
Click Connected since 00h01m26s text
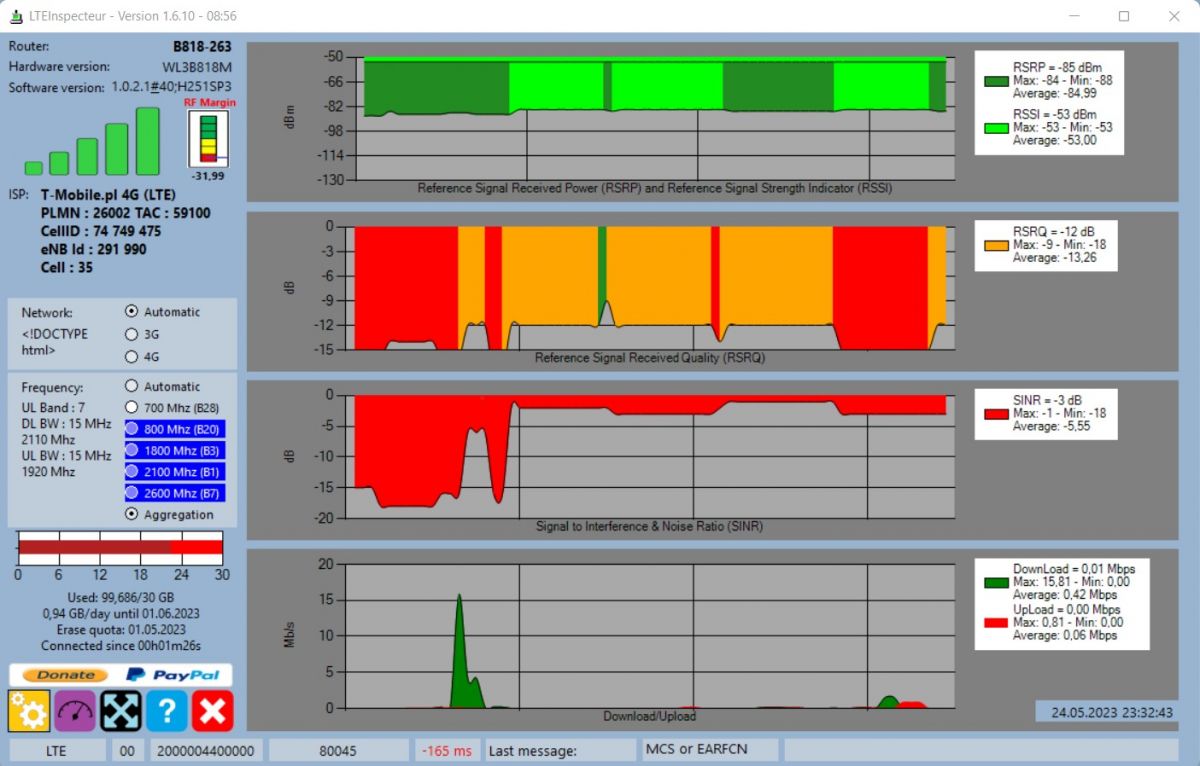(120, 646)
